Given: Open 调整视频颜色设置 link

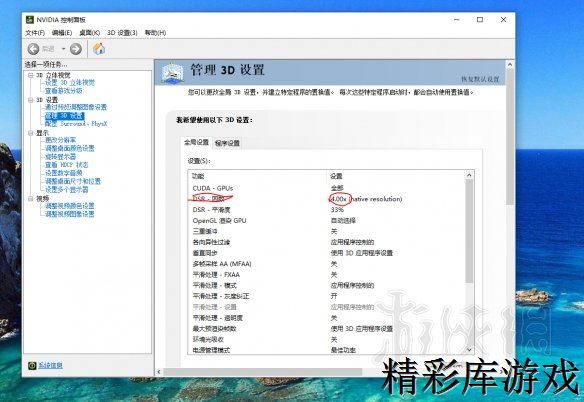Looking at the screenshot, I should point(70,206).
